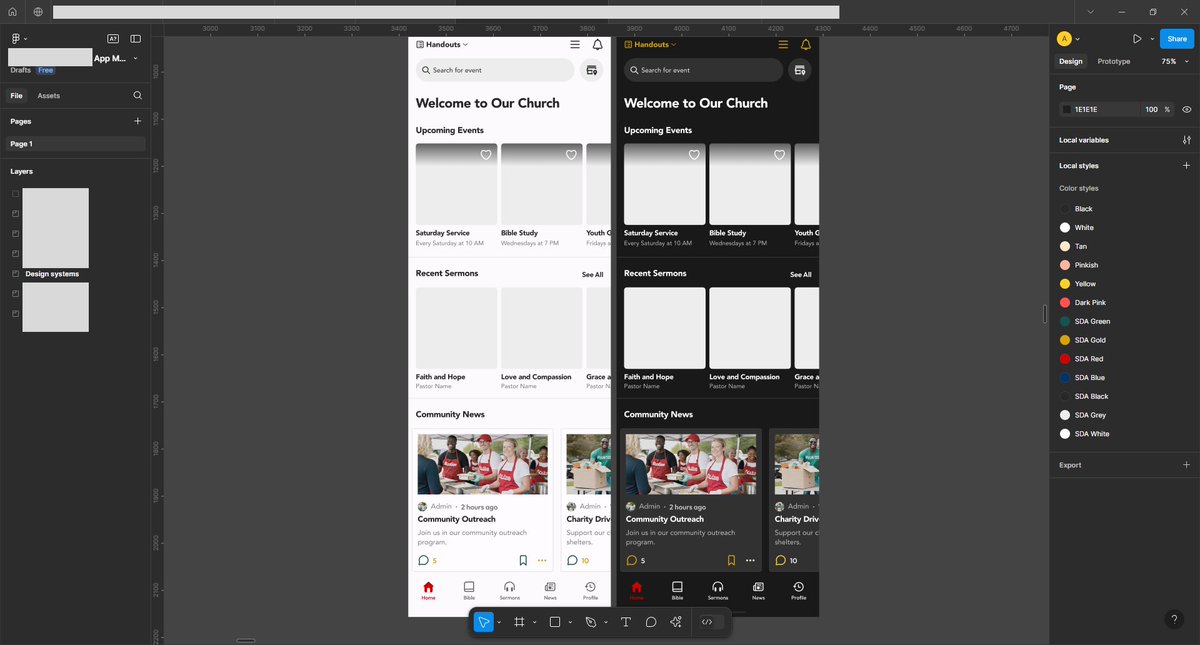The height and width of the screenshot is (645, 1200).
Task: Switch to the Prototype tab
Action: (x=1114, y=61)
